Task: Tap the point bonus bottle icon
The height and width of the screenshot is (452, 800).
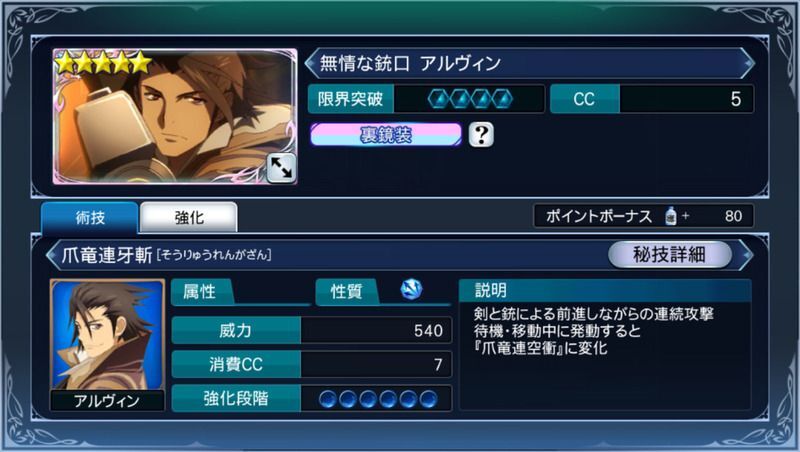Action: click(x=670, y=216)
